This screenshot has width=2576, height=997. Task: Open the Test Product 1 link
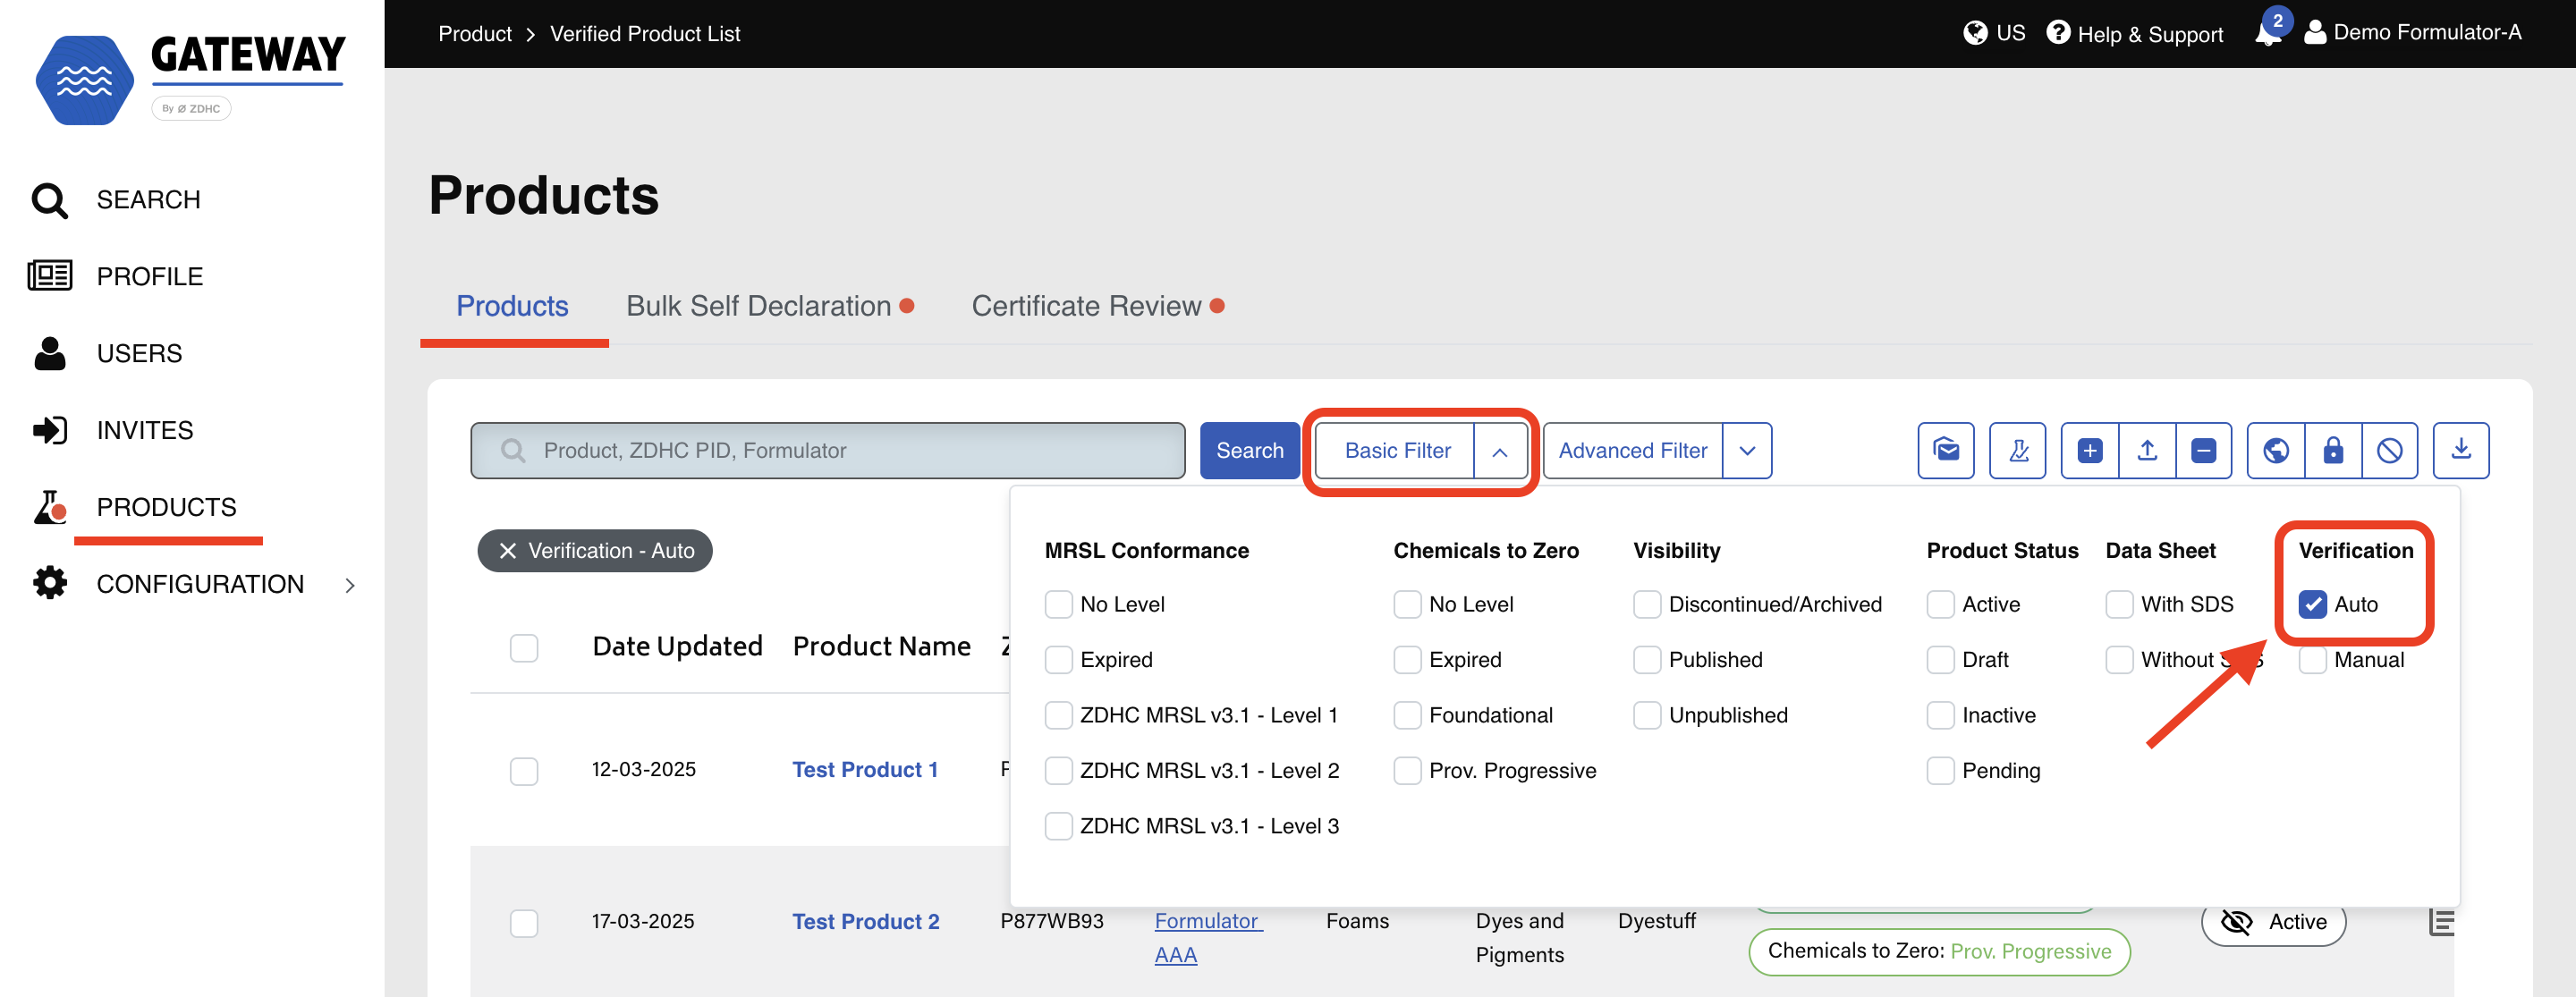(x=865, y=770)
